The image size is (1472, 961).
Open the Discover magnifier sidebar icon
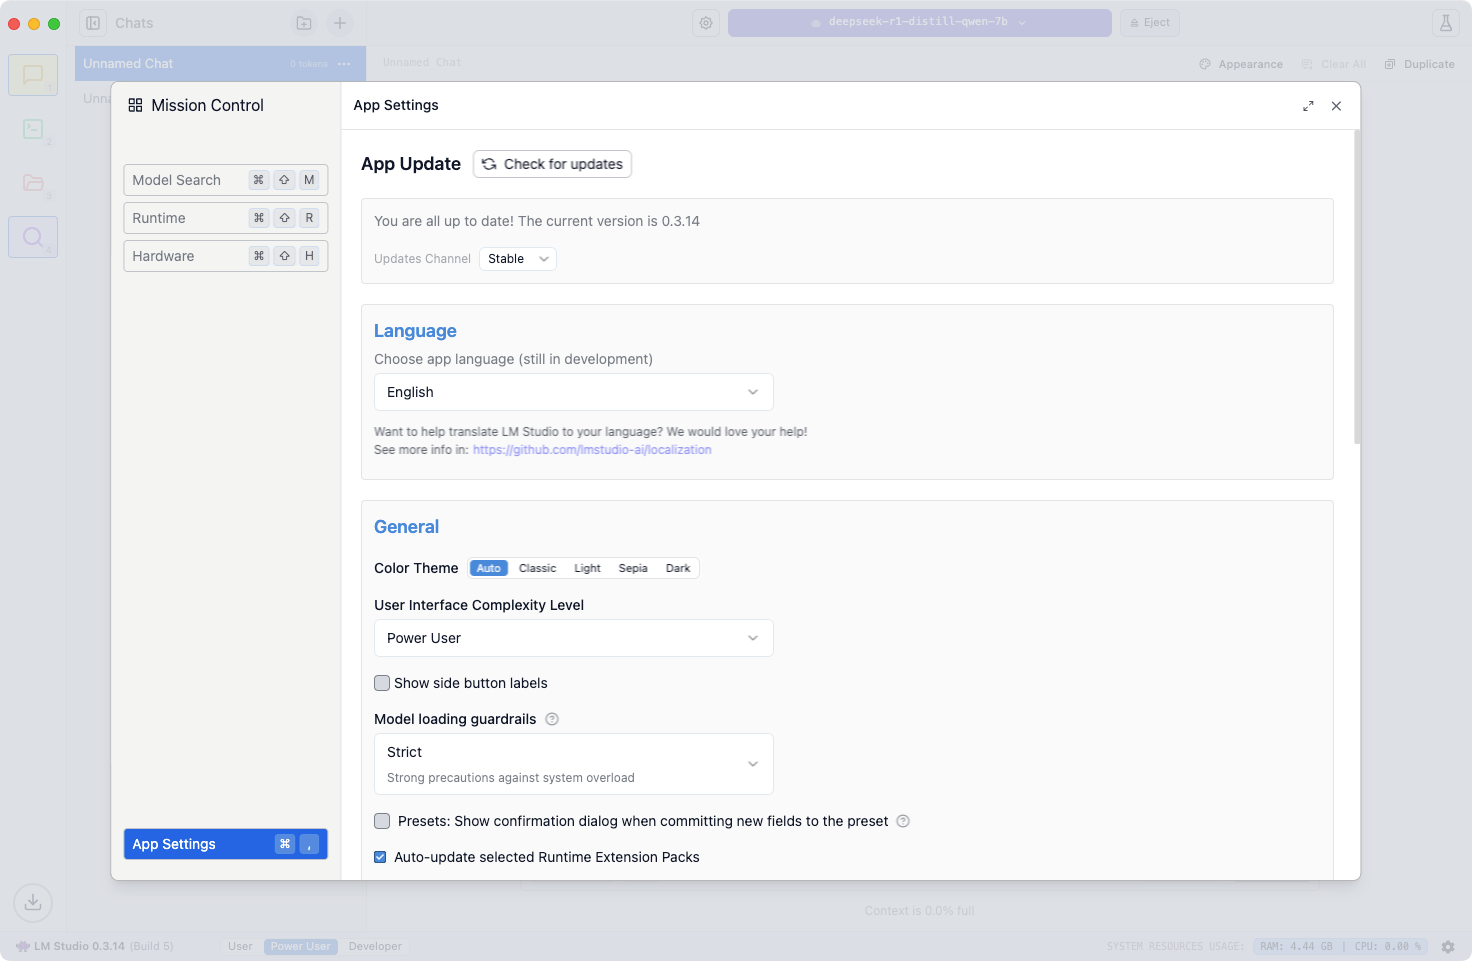click(x=33, y=237)
